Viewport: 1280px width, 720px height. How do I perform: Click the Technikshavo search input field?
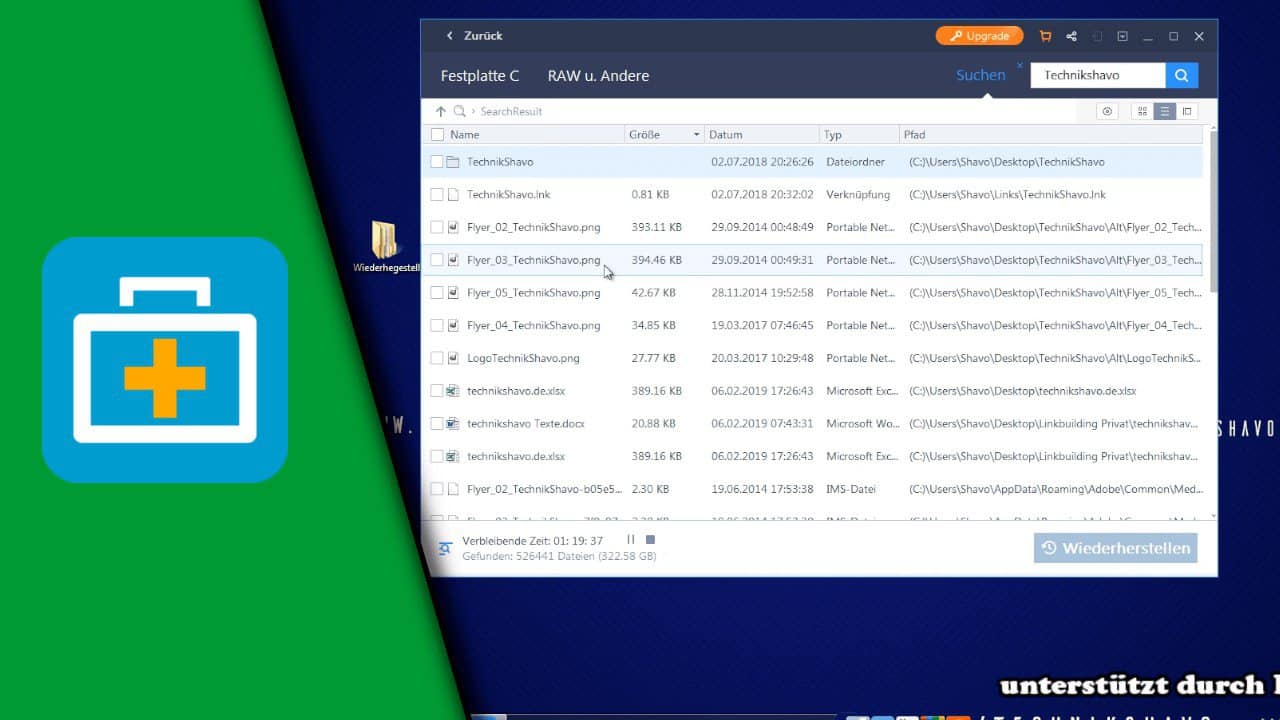point(1098,75)
